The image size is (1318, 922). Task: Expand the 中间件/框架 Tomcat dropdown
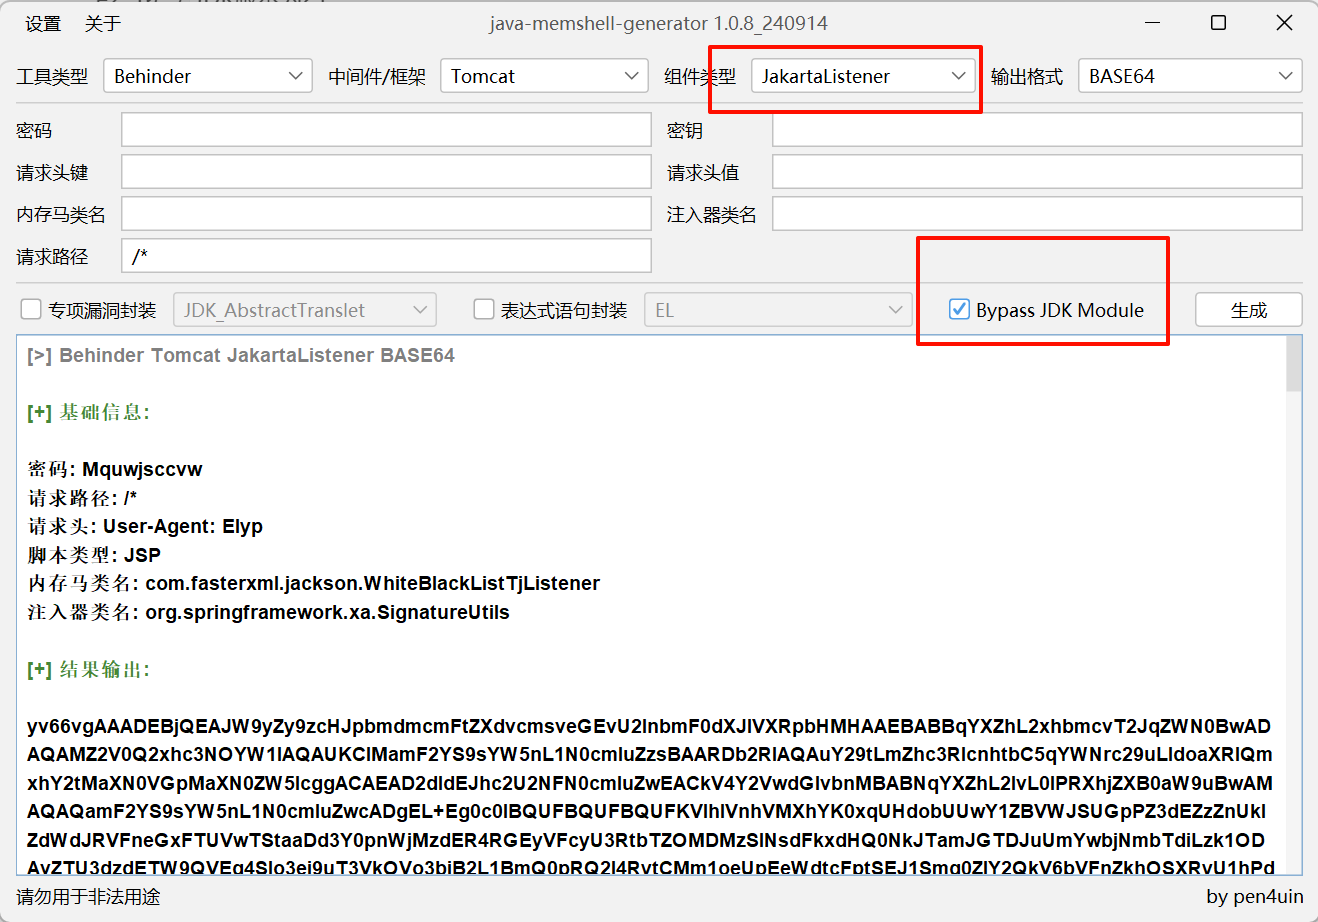pos(543,76)
